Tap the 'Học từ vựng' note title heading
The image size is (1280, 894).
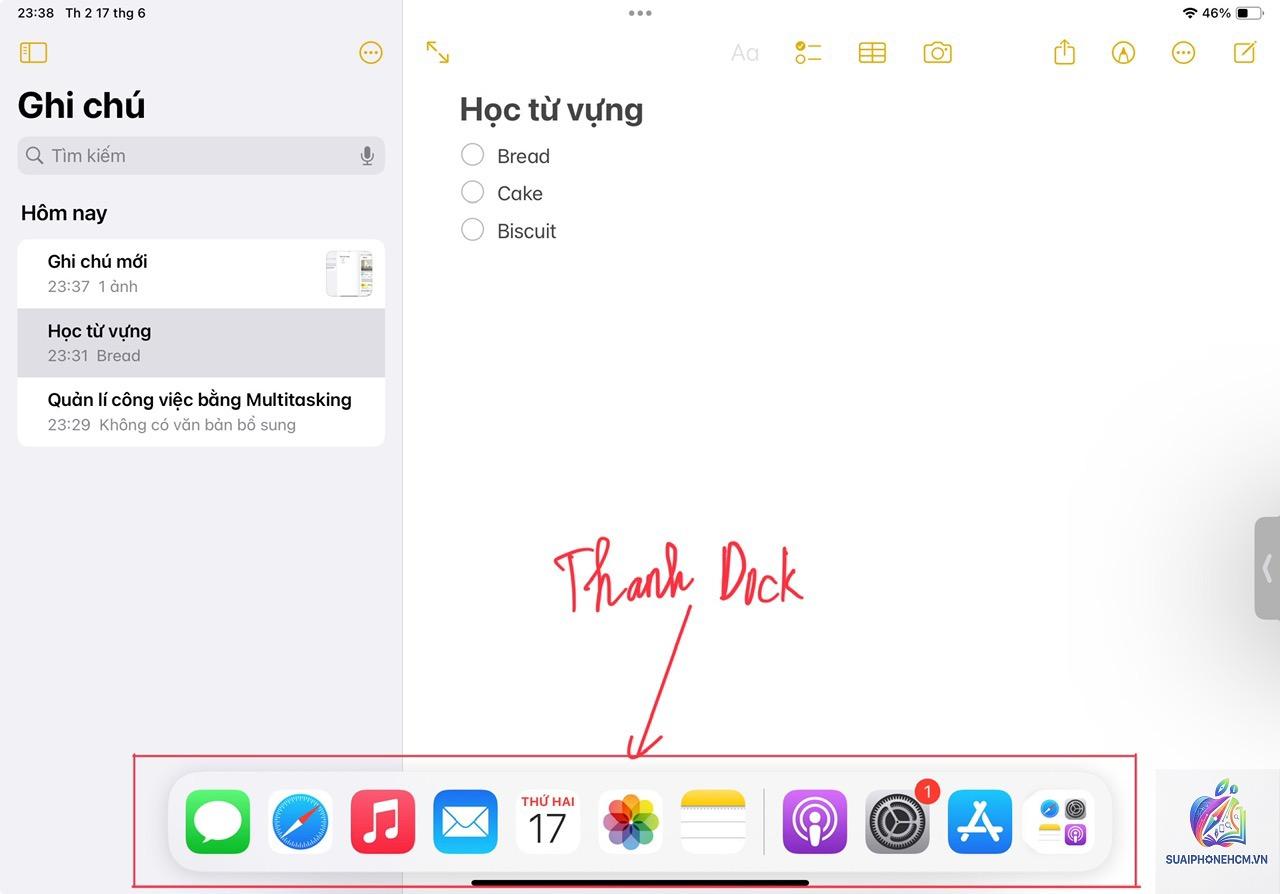tap(551, 110)
